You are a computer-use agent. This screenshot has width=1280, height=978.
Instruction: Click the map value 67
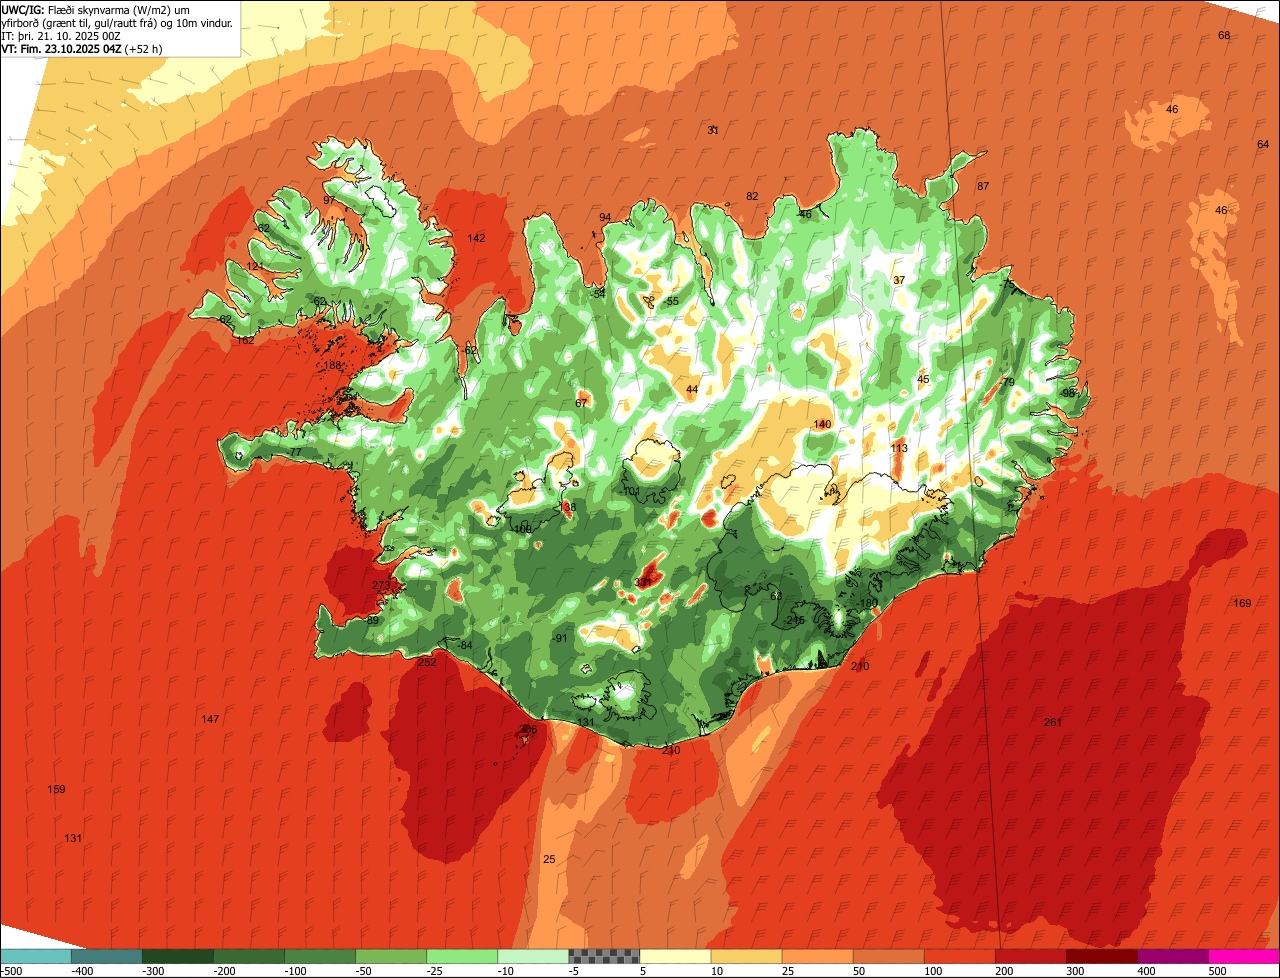(x=581, y=404)
